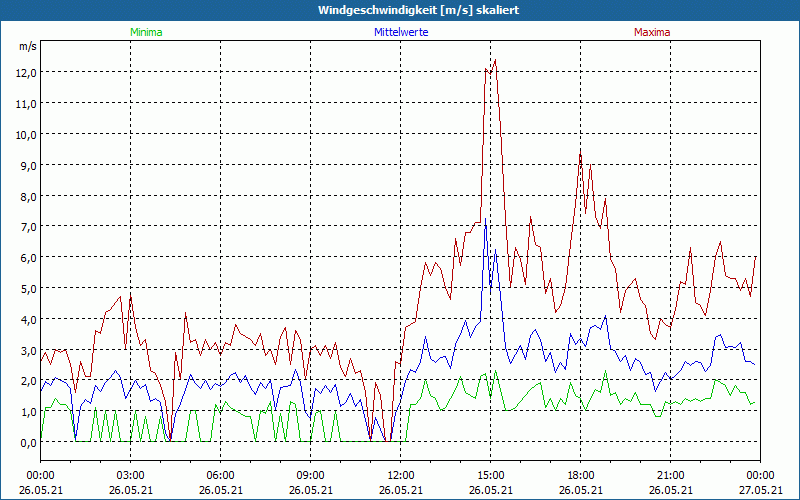This screenshot has height=500, width=800.
Task: Select the 18:00 time axis label
Action: pyautogui.click(x=580, y=475)
